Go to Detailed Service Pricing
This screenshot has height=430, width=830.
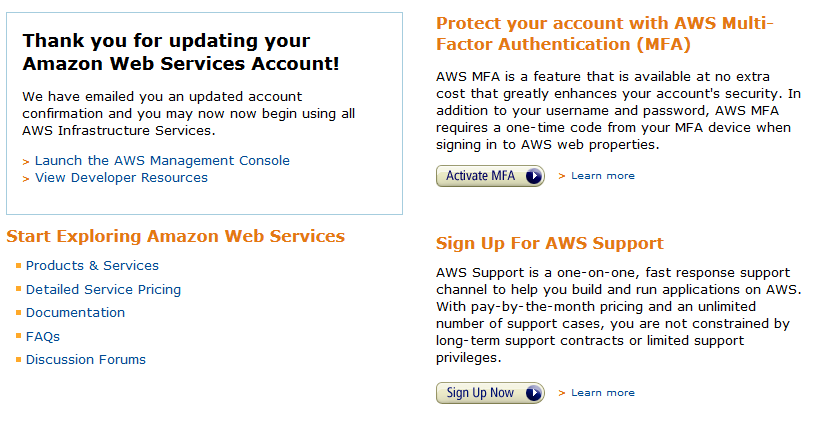coord(104,290)
